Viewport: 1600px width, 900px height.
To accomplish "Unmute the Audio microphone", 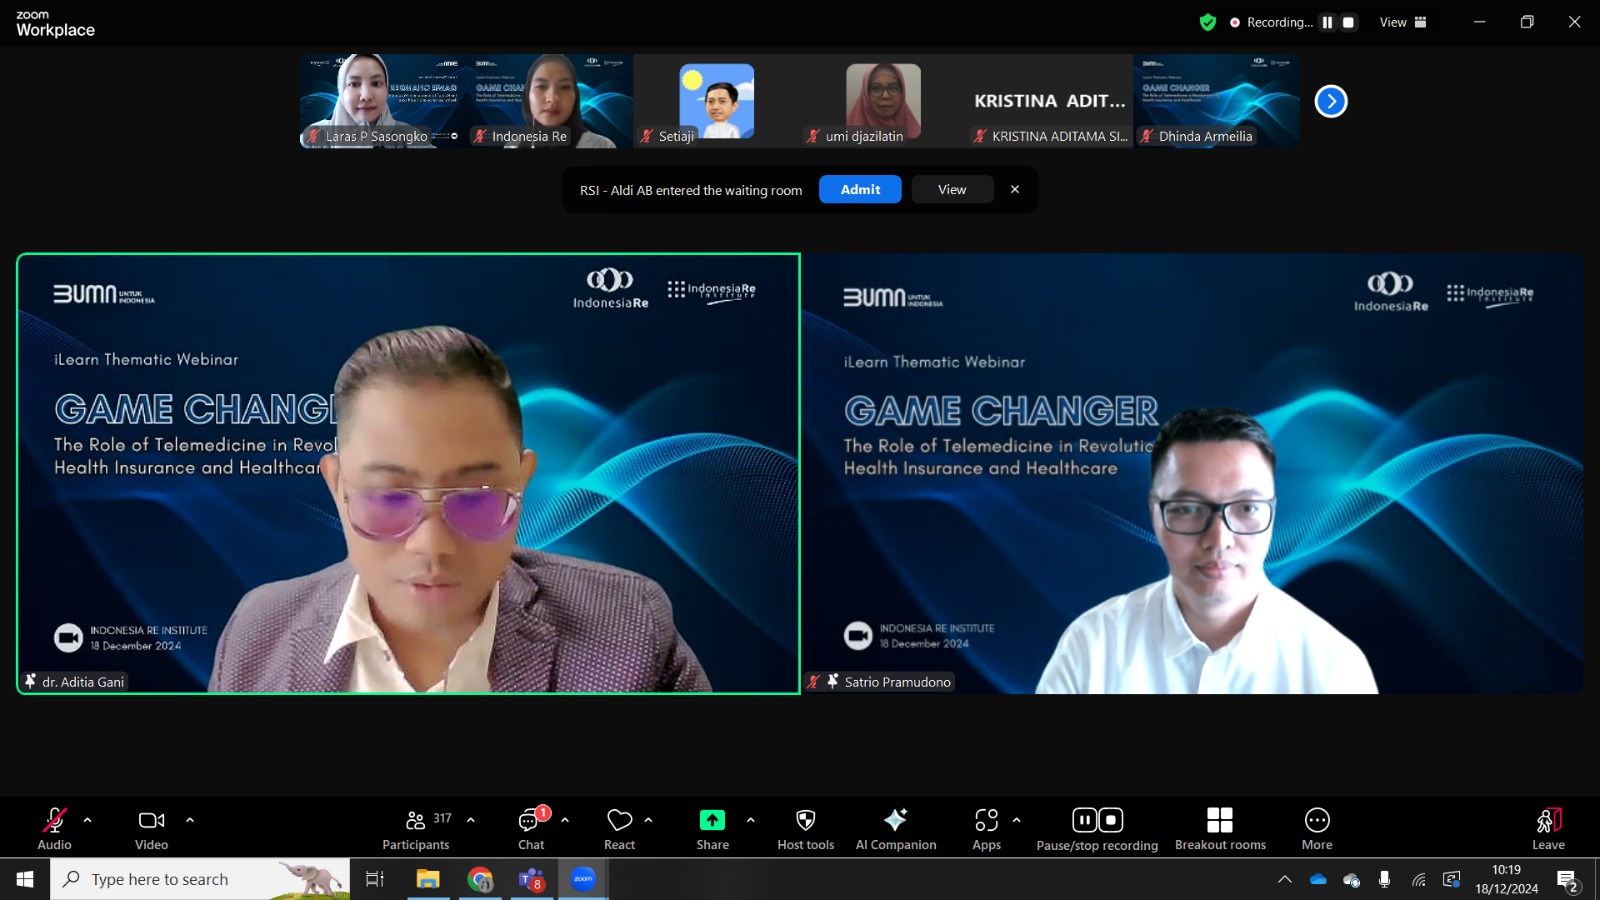I will tap(54, 829).
